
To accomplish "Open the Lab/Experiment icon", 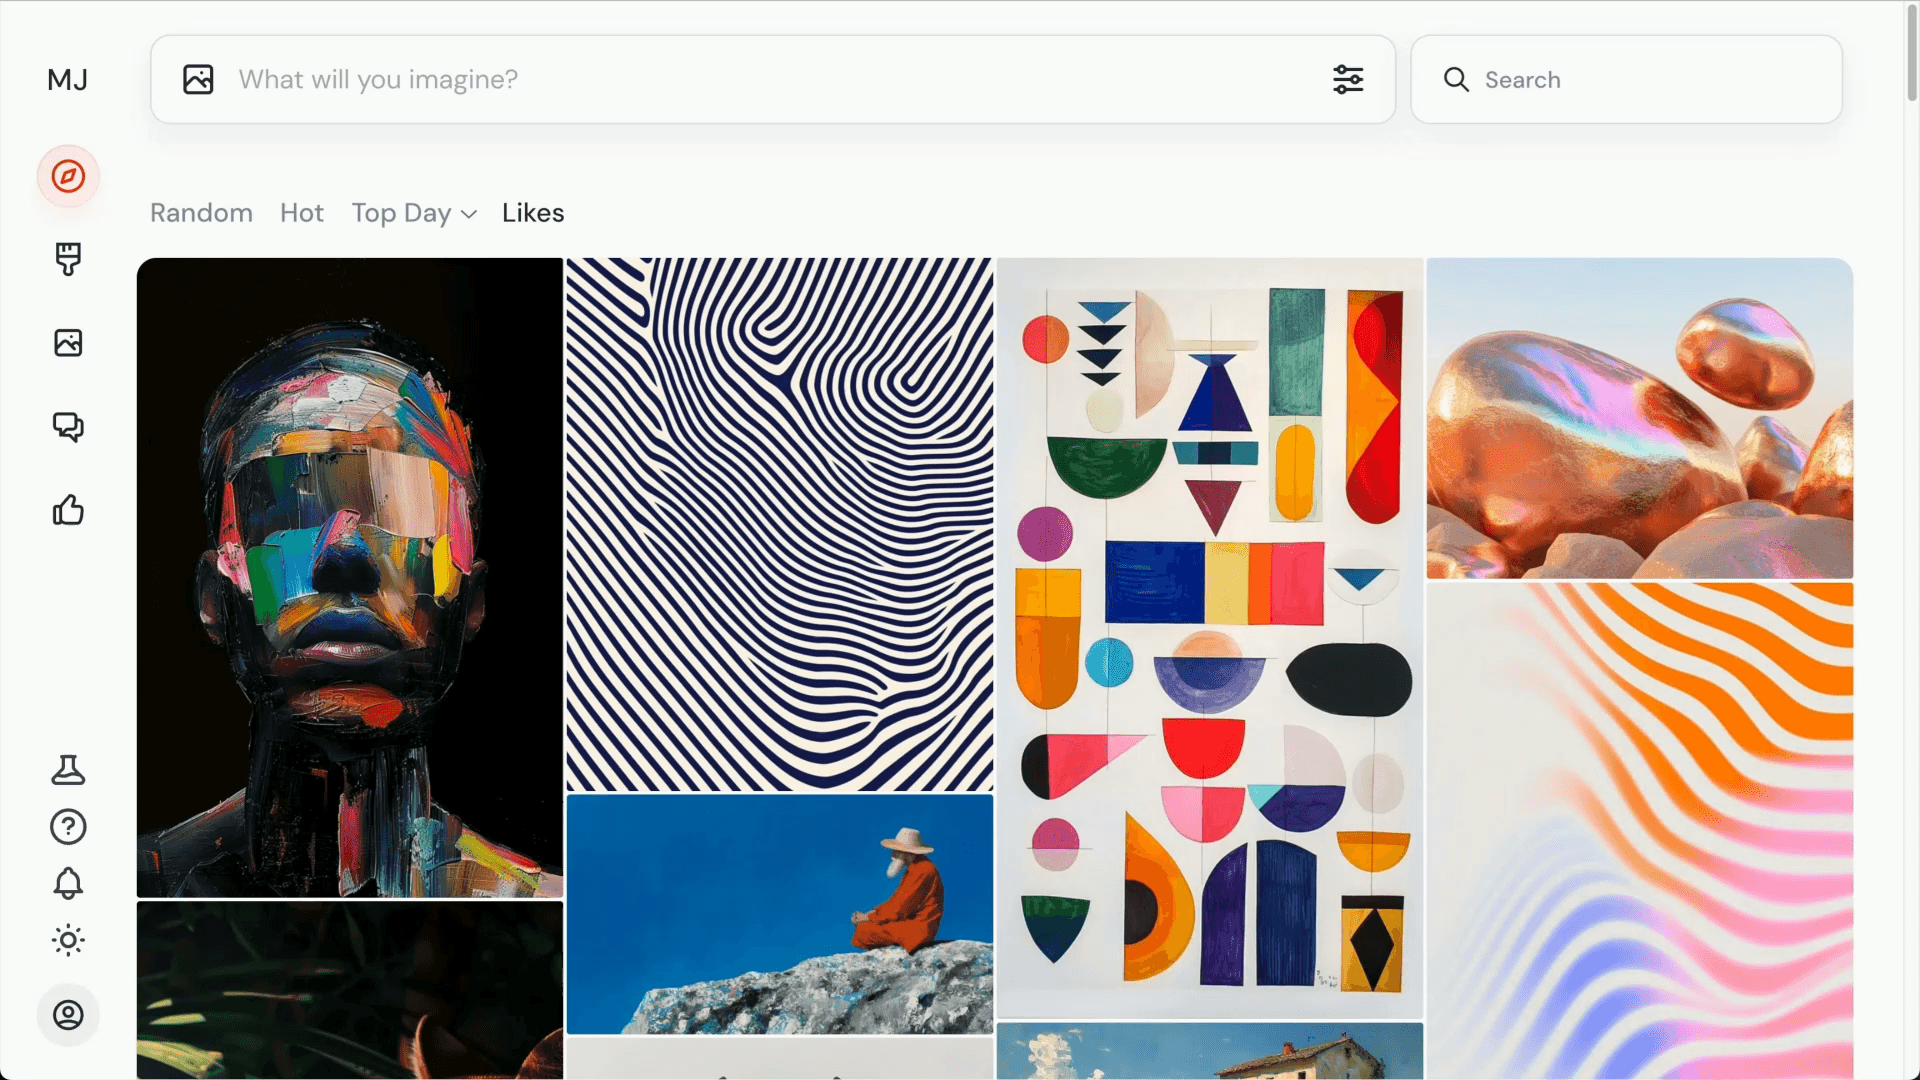I will coord(69,769).
